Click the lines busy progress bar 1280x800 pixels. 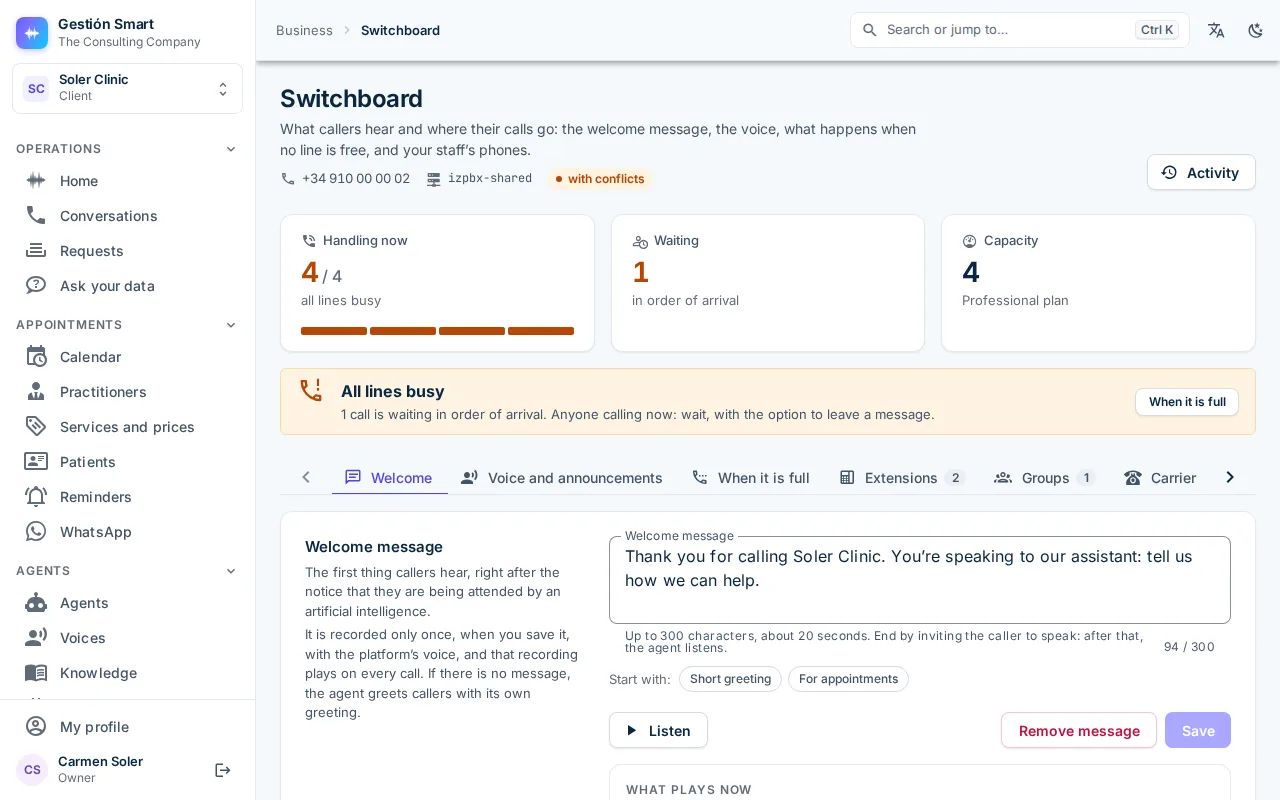[x=437, y=331]
